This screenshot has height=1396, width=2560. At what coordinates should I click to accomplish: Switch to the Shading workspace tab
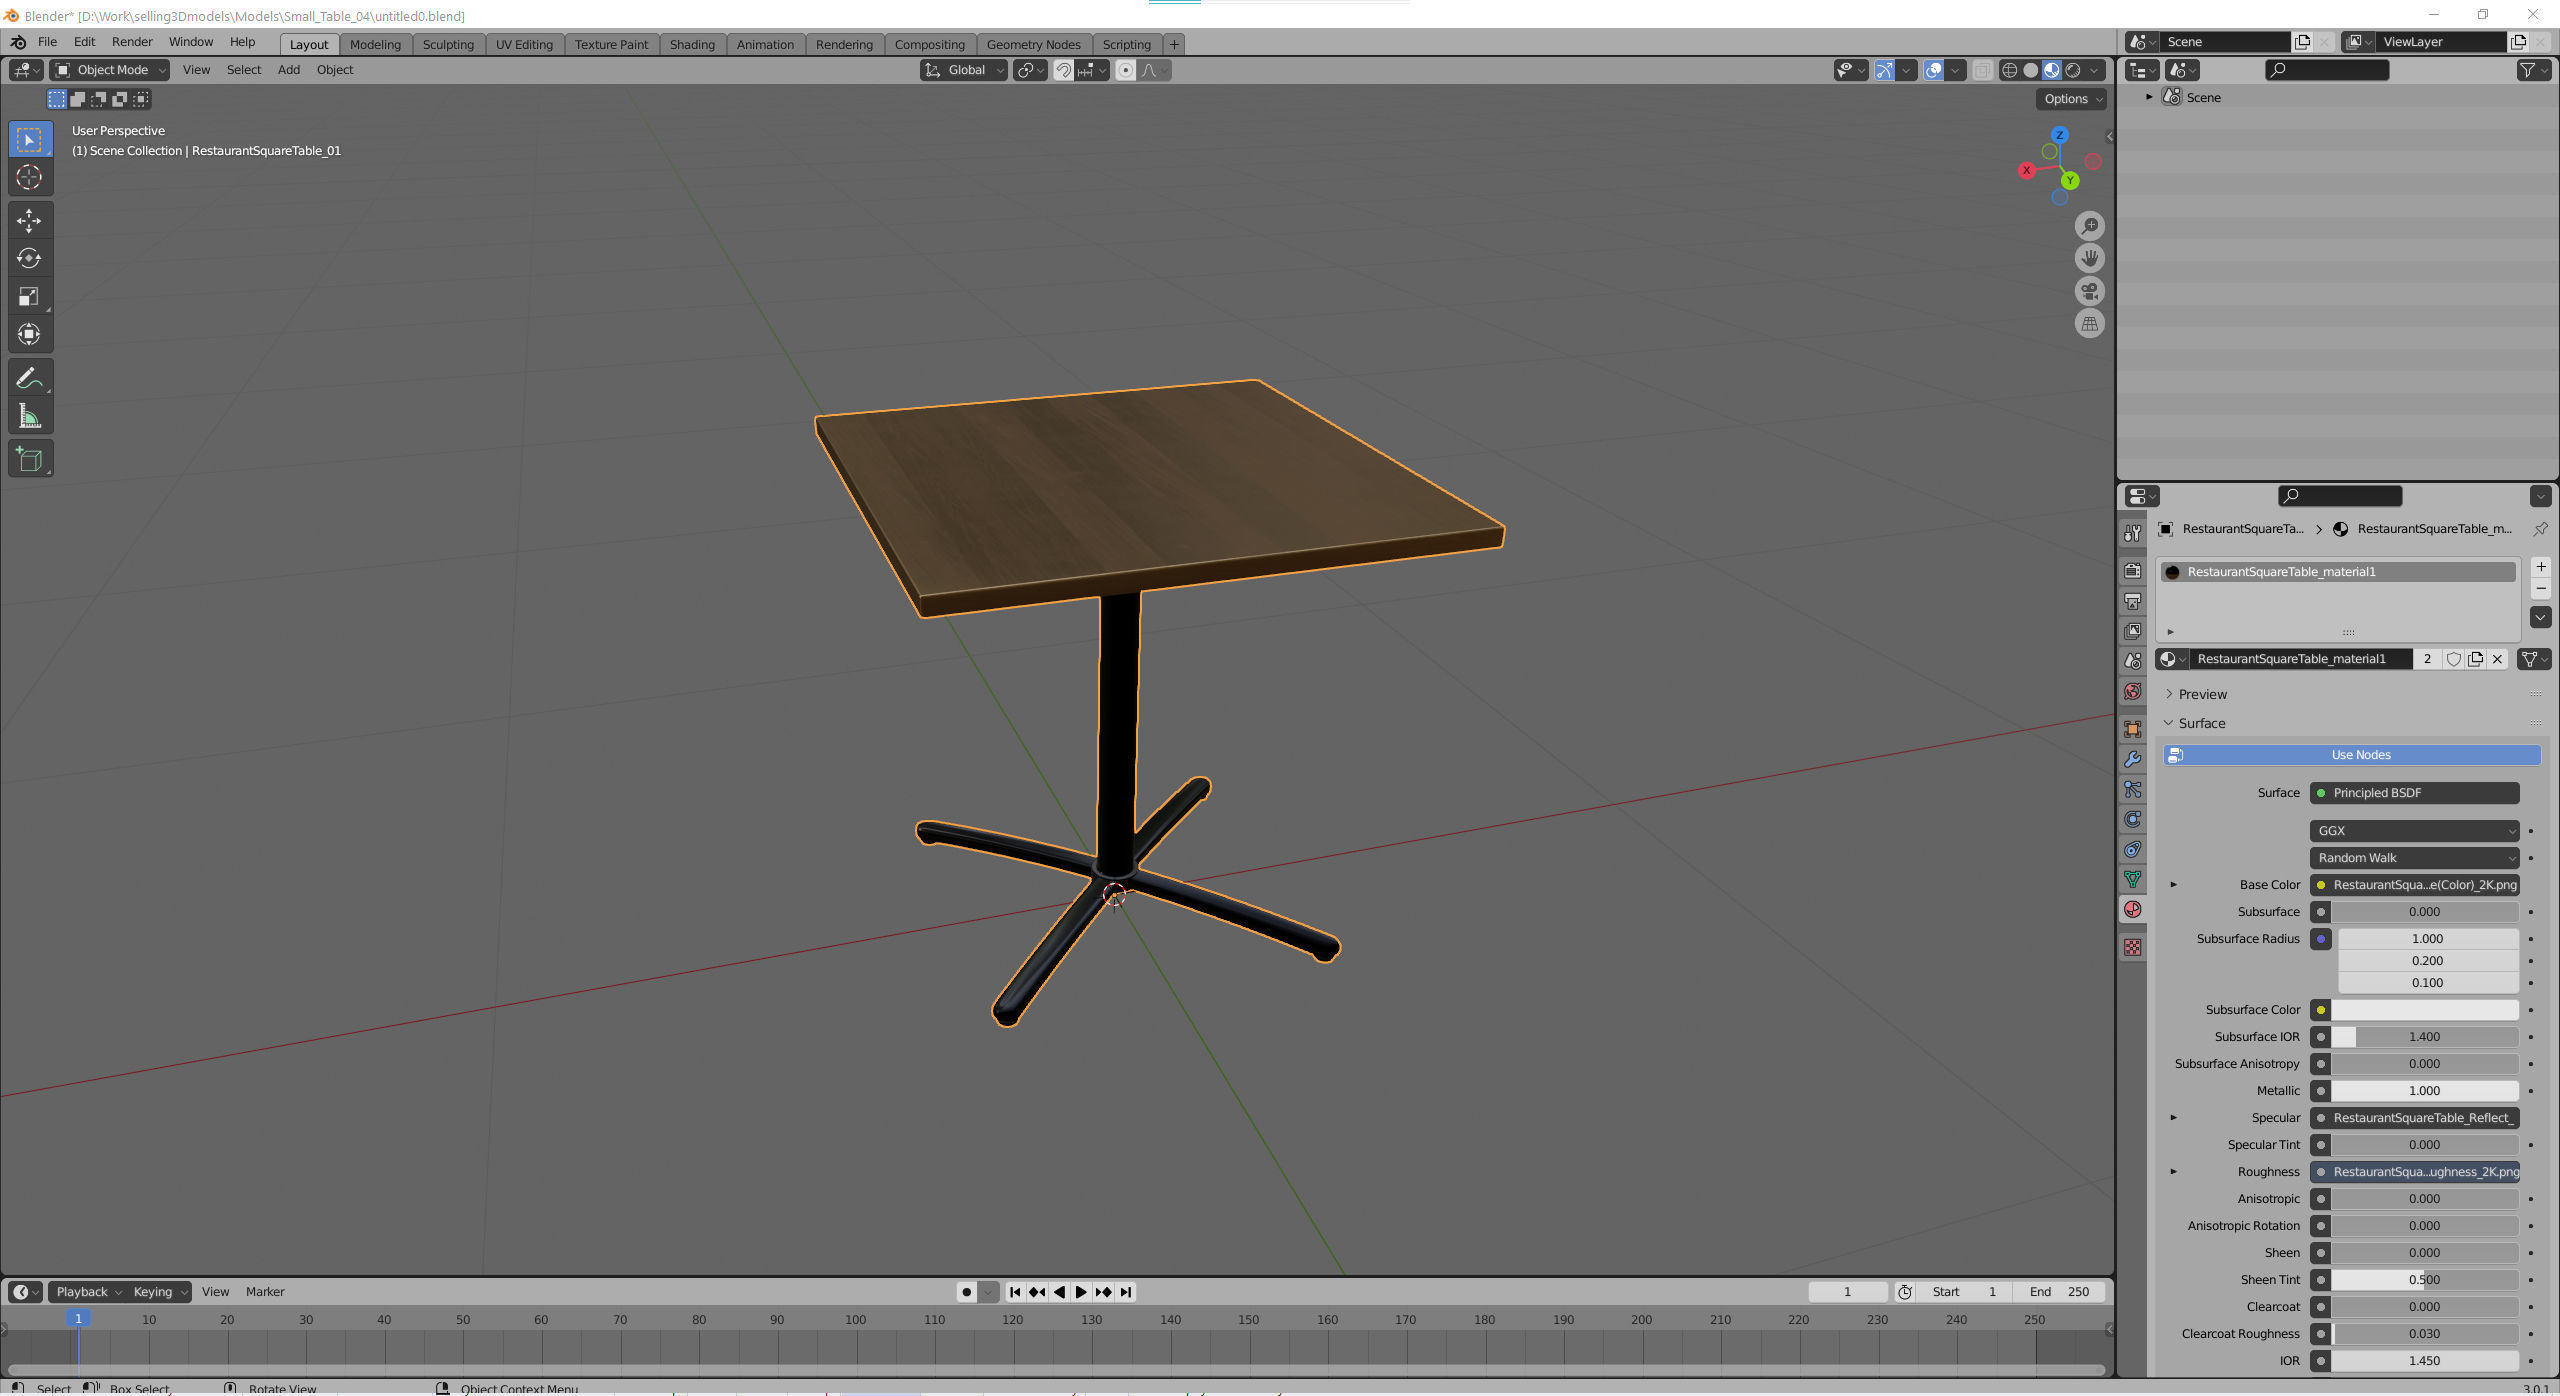coord(692,44)
